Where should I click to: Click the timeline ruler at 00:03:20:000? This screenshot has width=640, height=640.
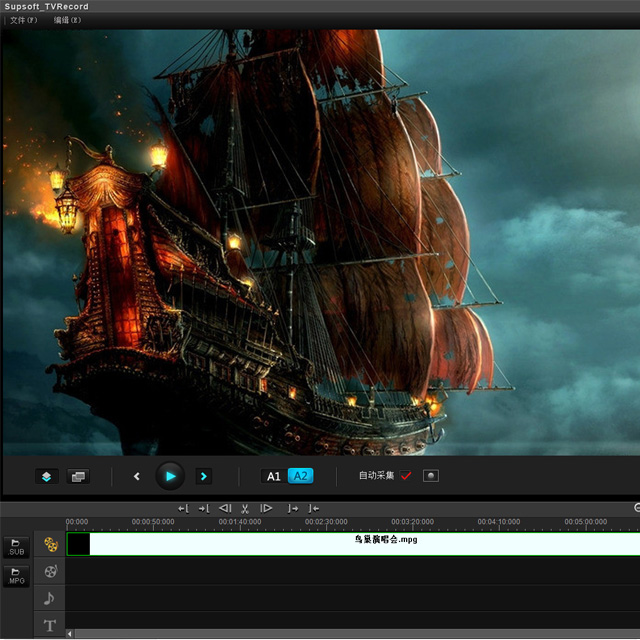412,522
